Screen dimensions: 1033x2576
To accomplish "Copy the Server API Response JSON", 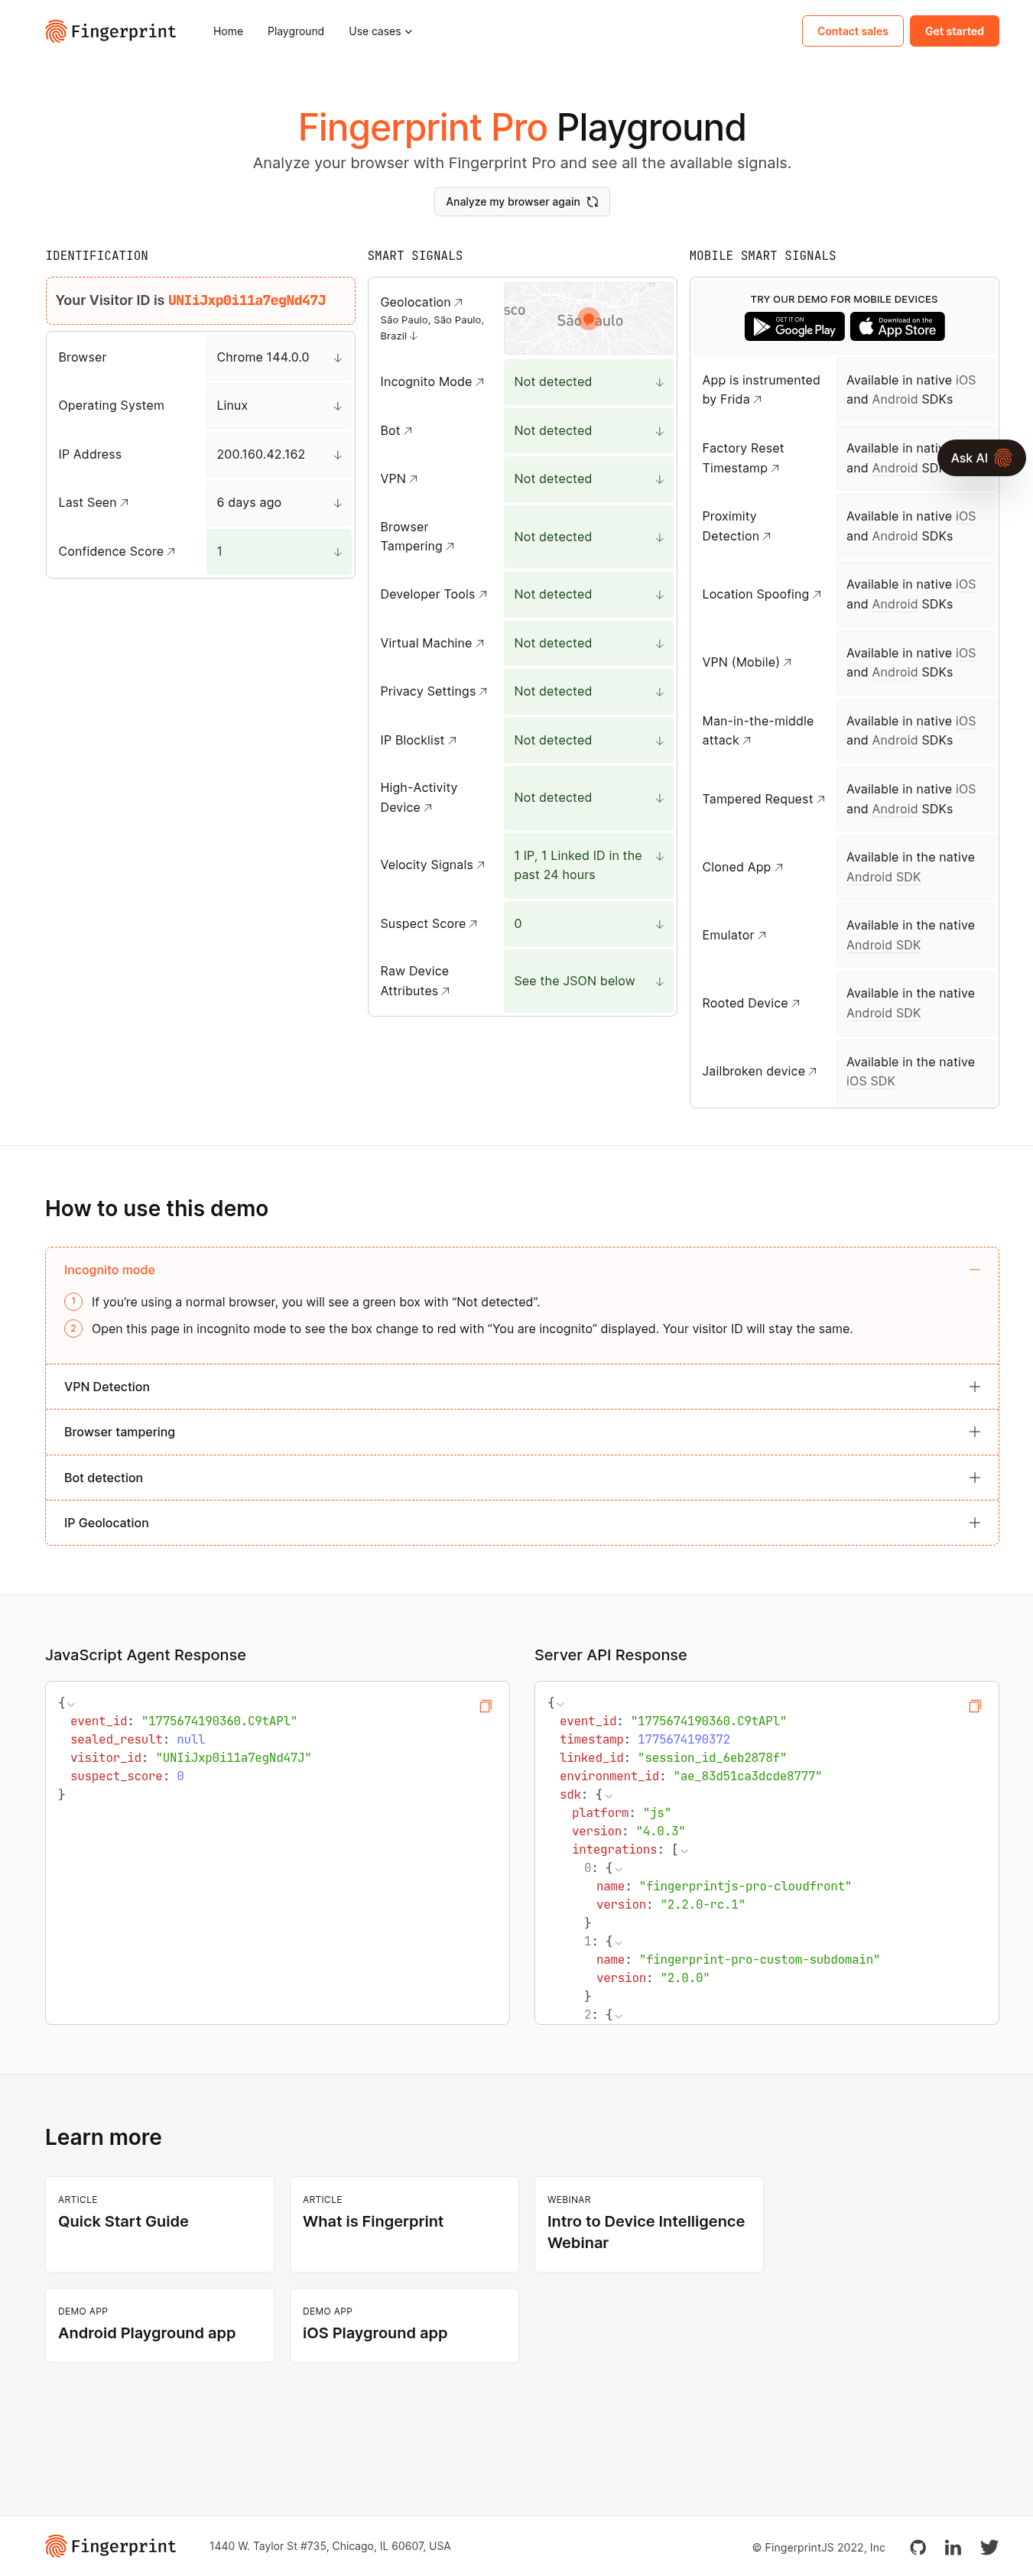I will point(974,1706).
